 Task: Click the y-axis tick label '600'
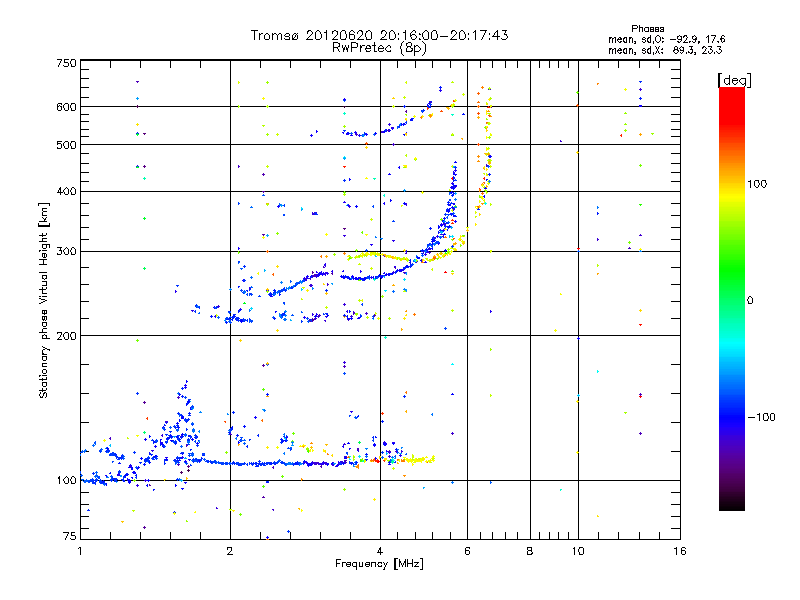pyautogui.click(x=66, y=107)
